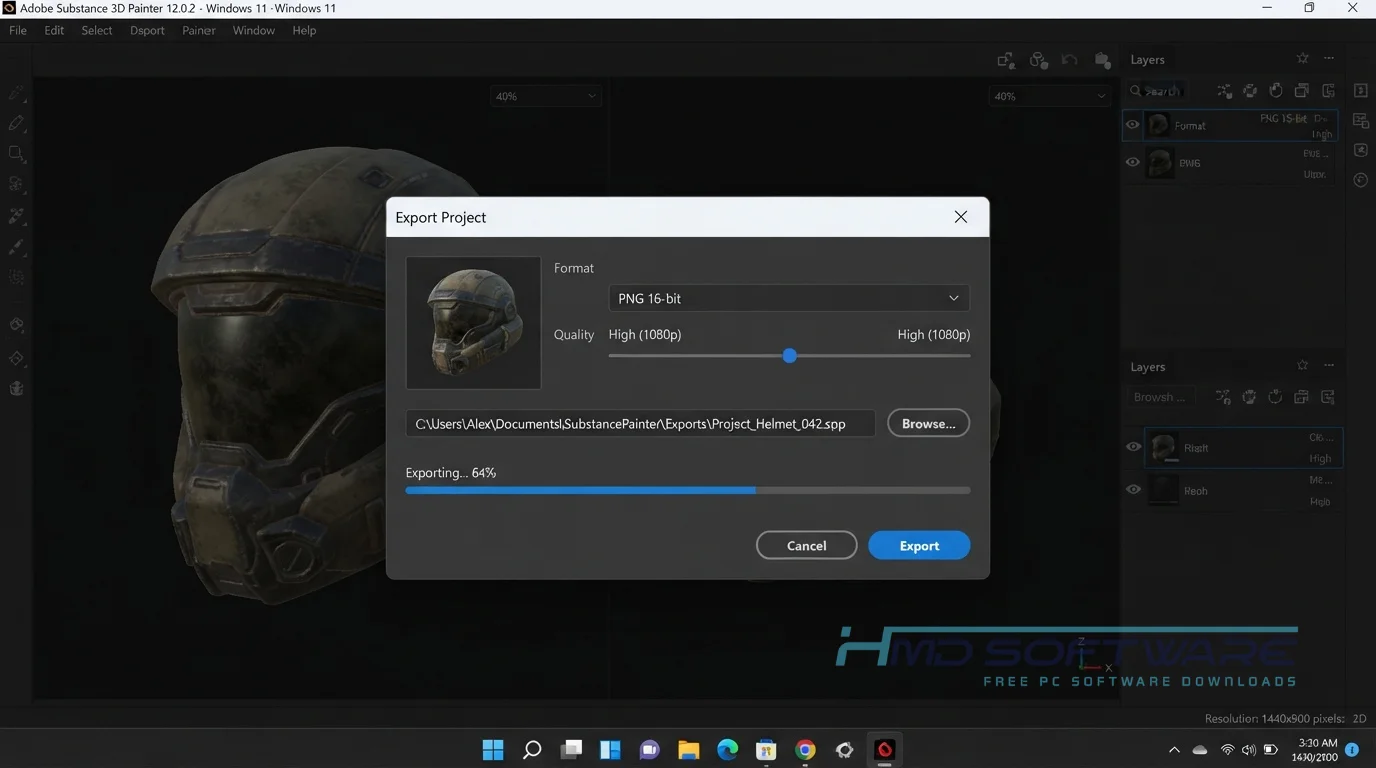Click the taskbar clock showing 3:30 AM
Image resolution: width=1376 pixels, height=768 pixels.
pyautogui.click(x=1317, y=750)
